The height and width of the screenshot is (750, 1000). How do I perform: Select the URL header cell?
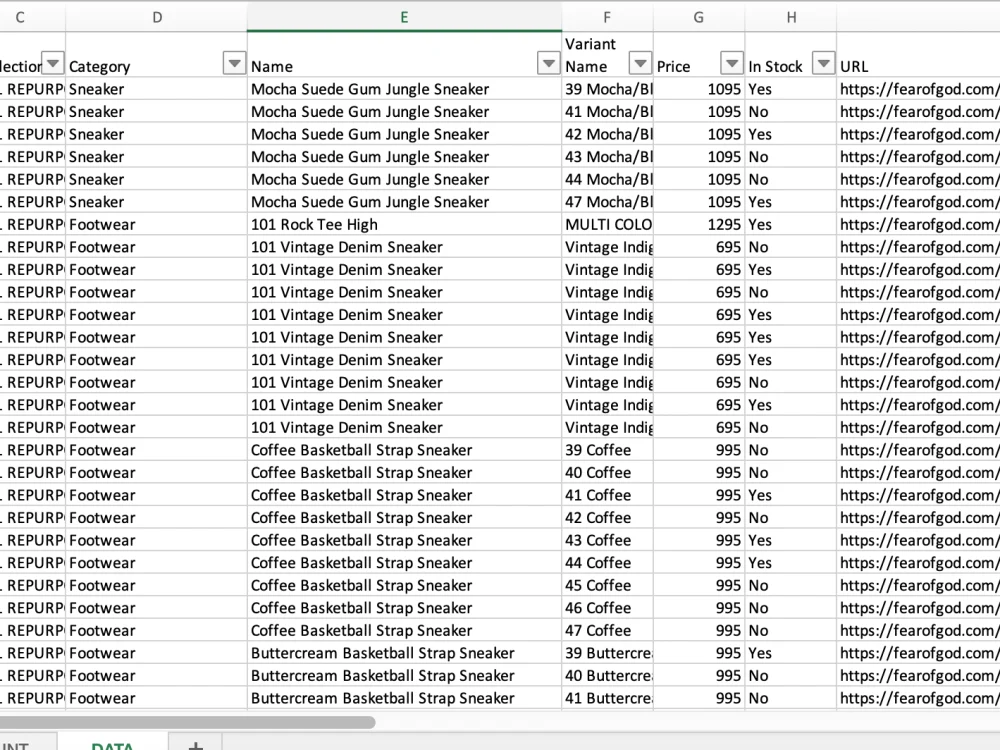click(918, 55)
